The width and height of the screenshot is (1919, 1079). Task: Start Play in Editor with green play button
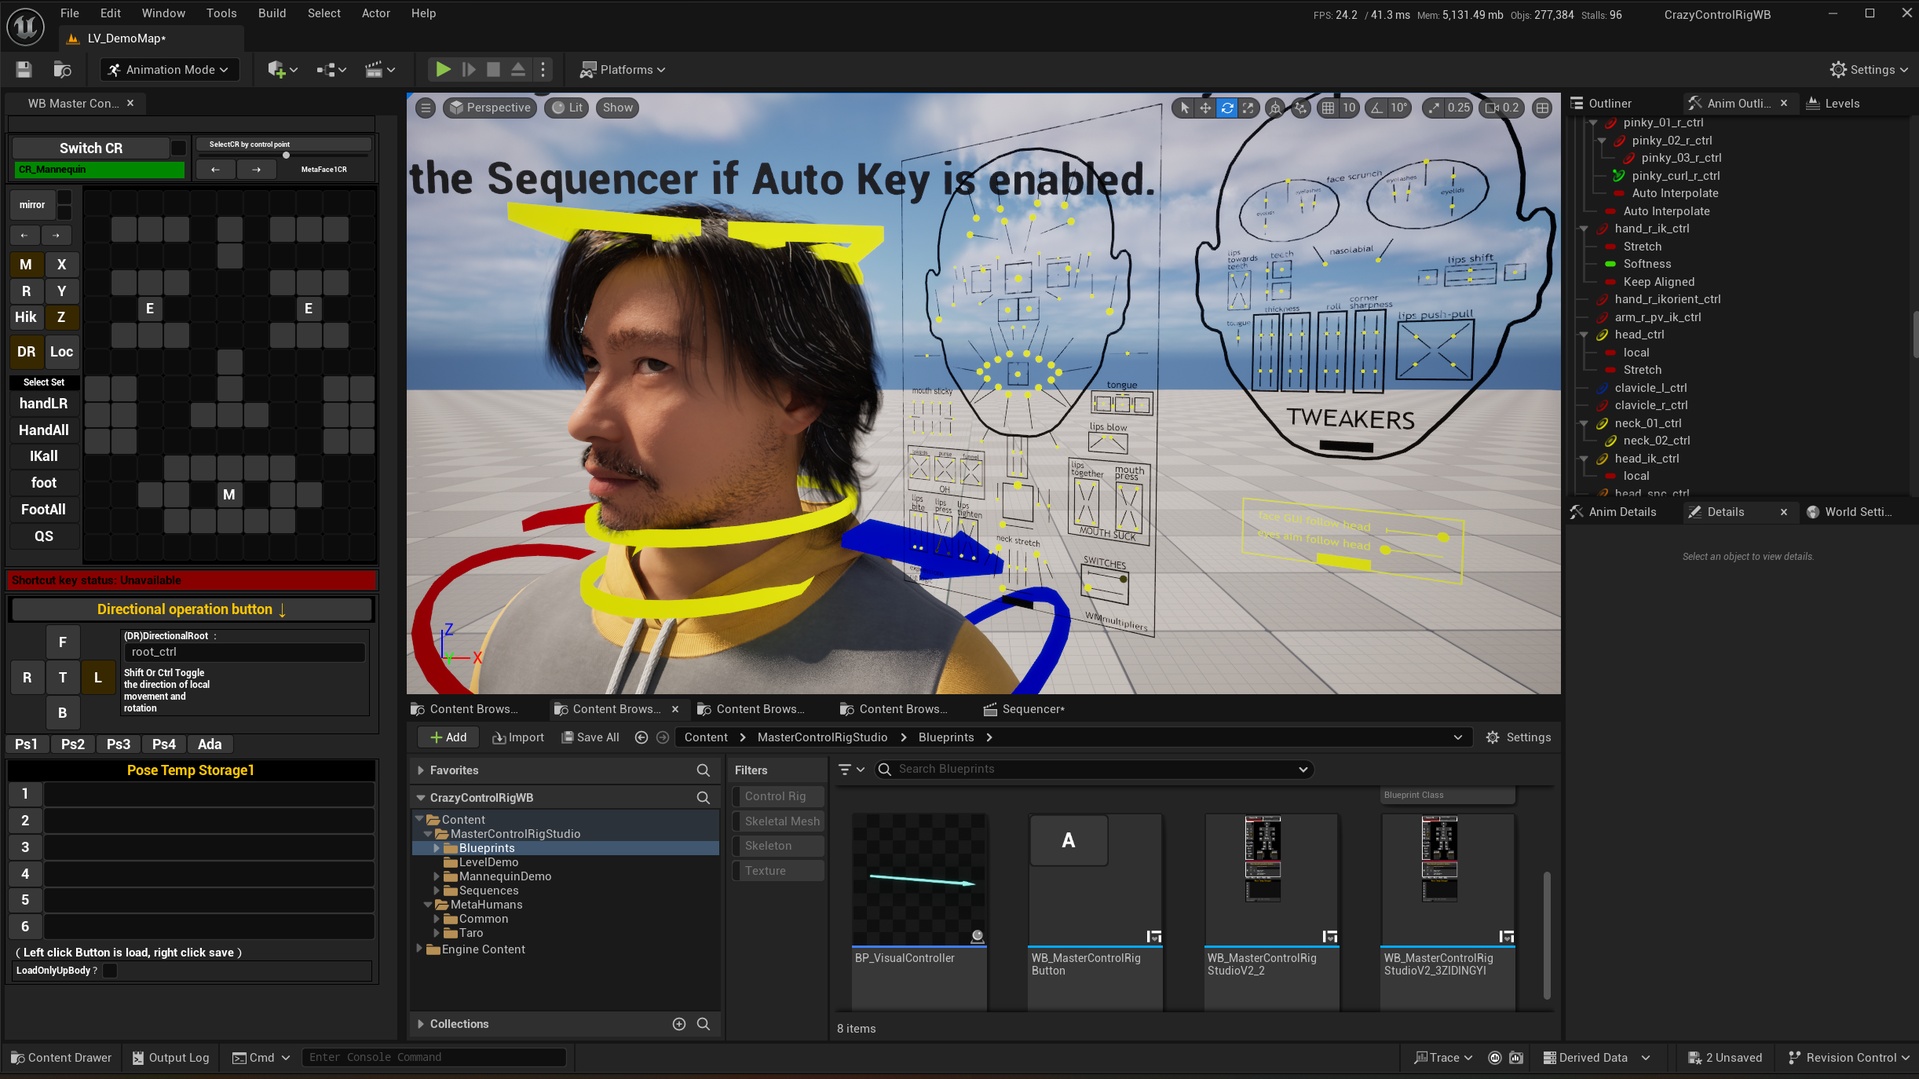point(442,70)
